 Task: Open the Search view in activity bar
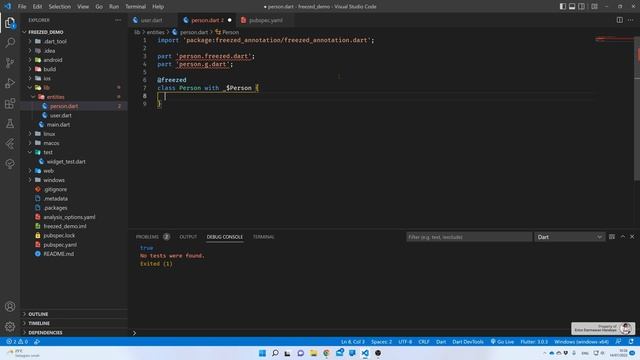pyautogui.click(x=10, y=42)
